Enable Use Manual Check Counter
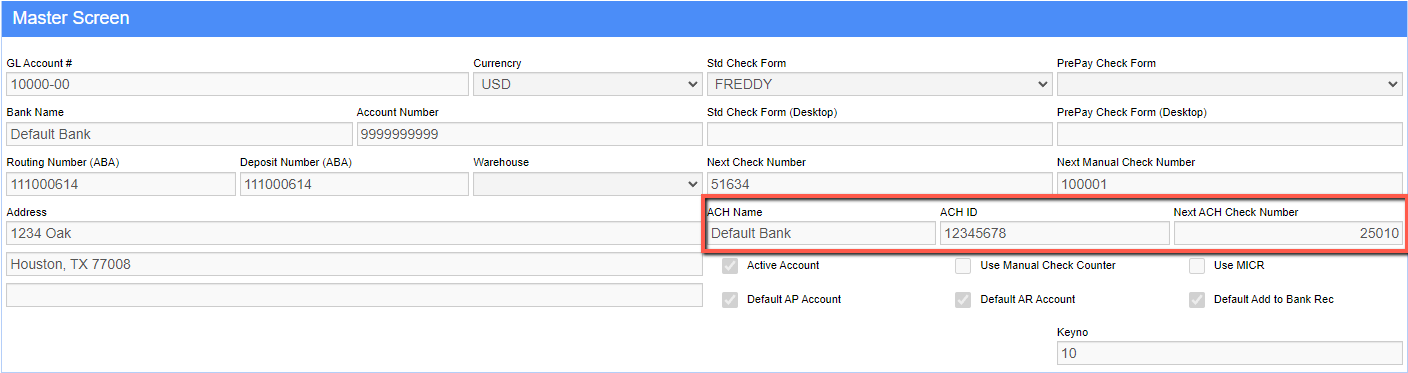Image resolution: width=1408 pixels, height=373 pixels. 963,265
